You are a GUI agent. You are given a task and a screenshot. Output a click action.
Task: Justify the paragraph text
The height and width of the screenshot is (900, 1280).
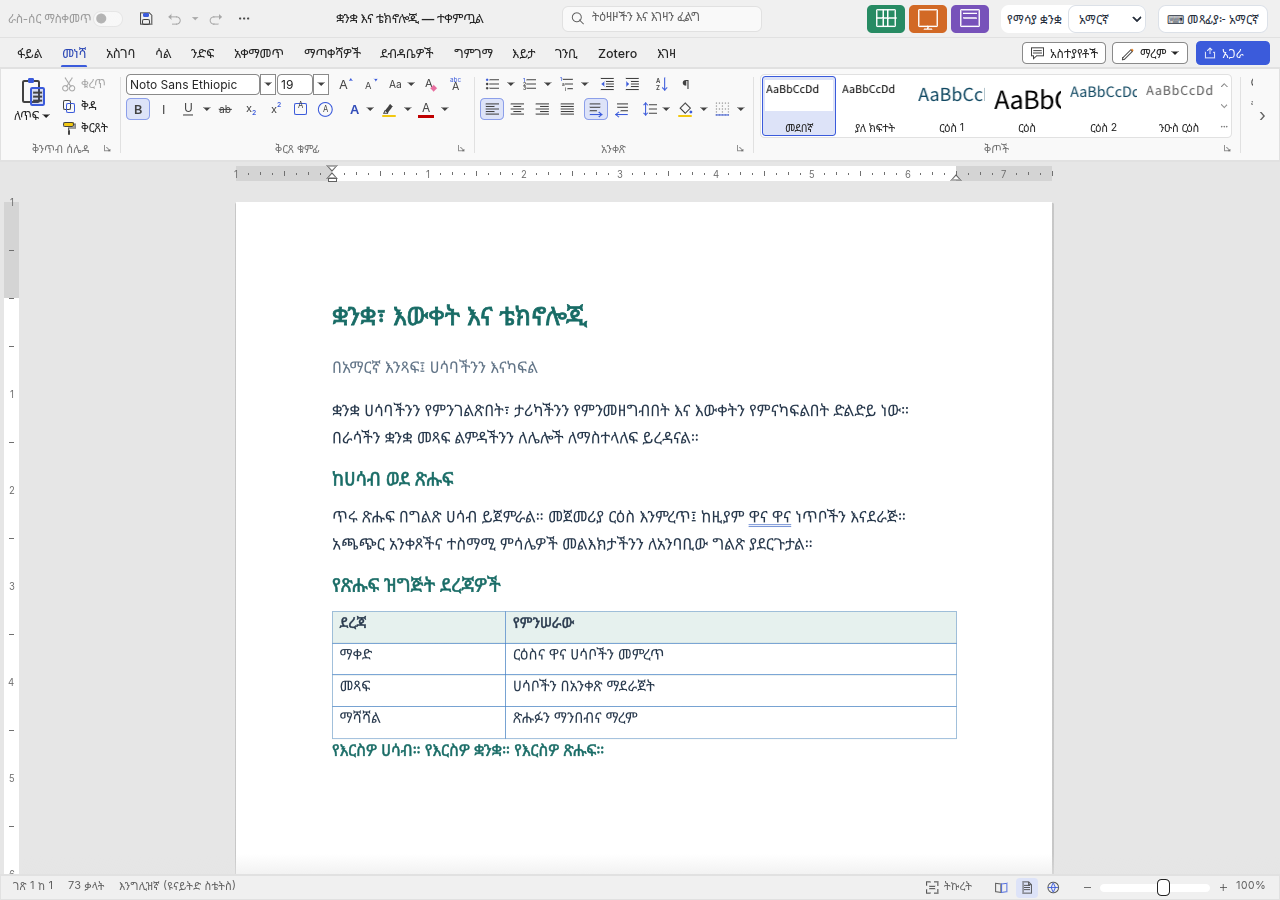pyautogui.click(x=567, y=109)
